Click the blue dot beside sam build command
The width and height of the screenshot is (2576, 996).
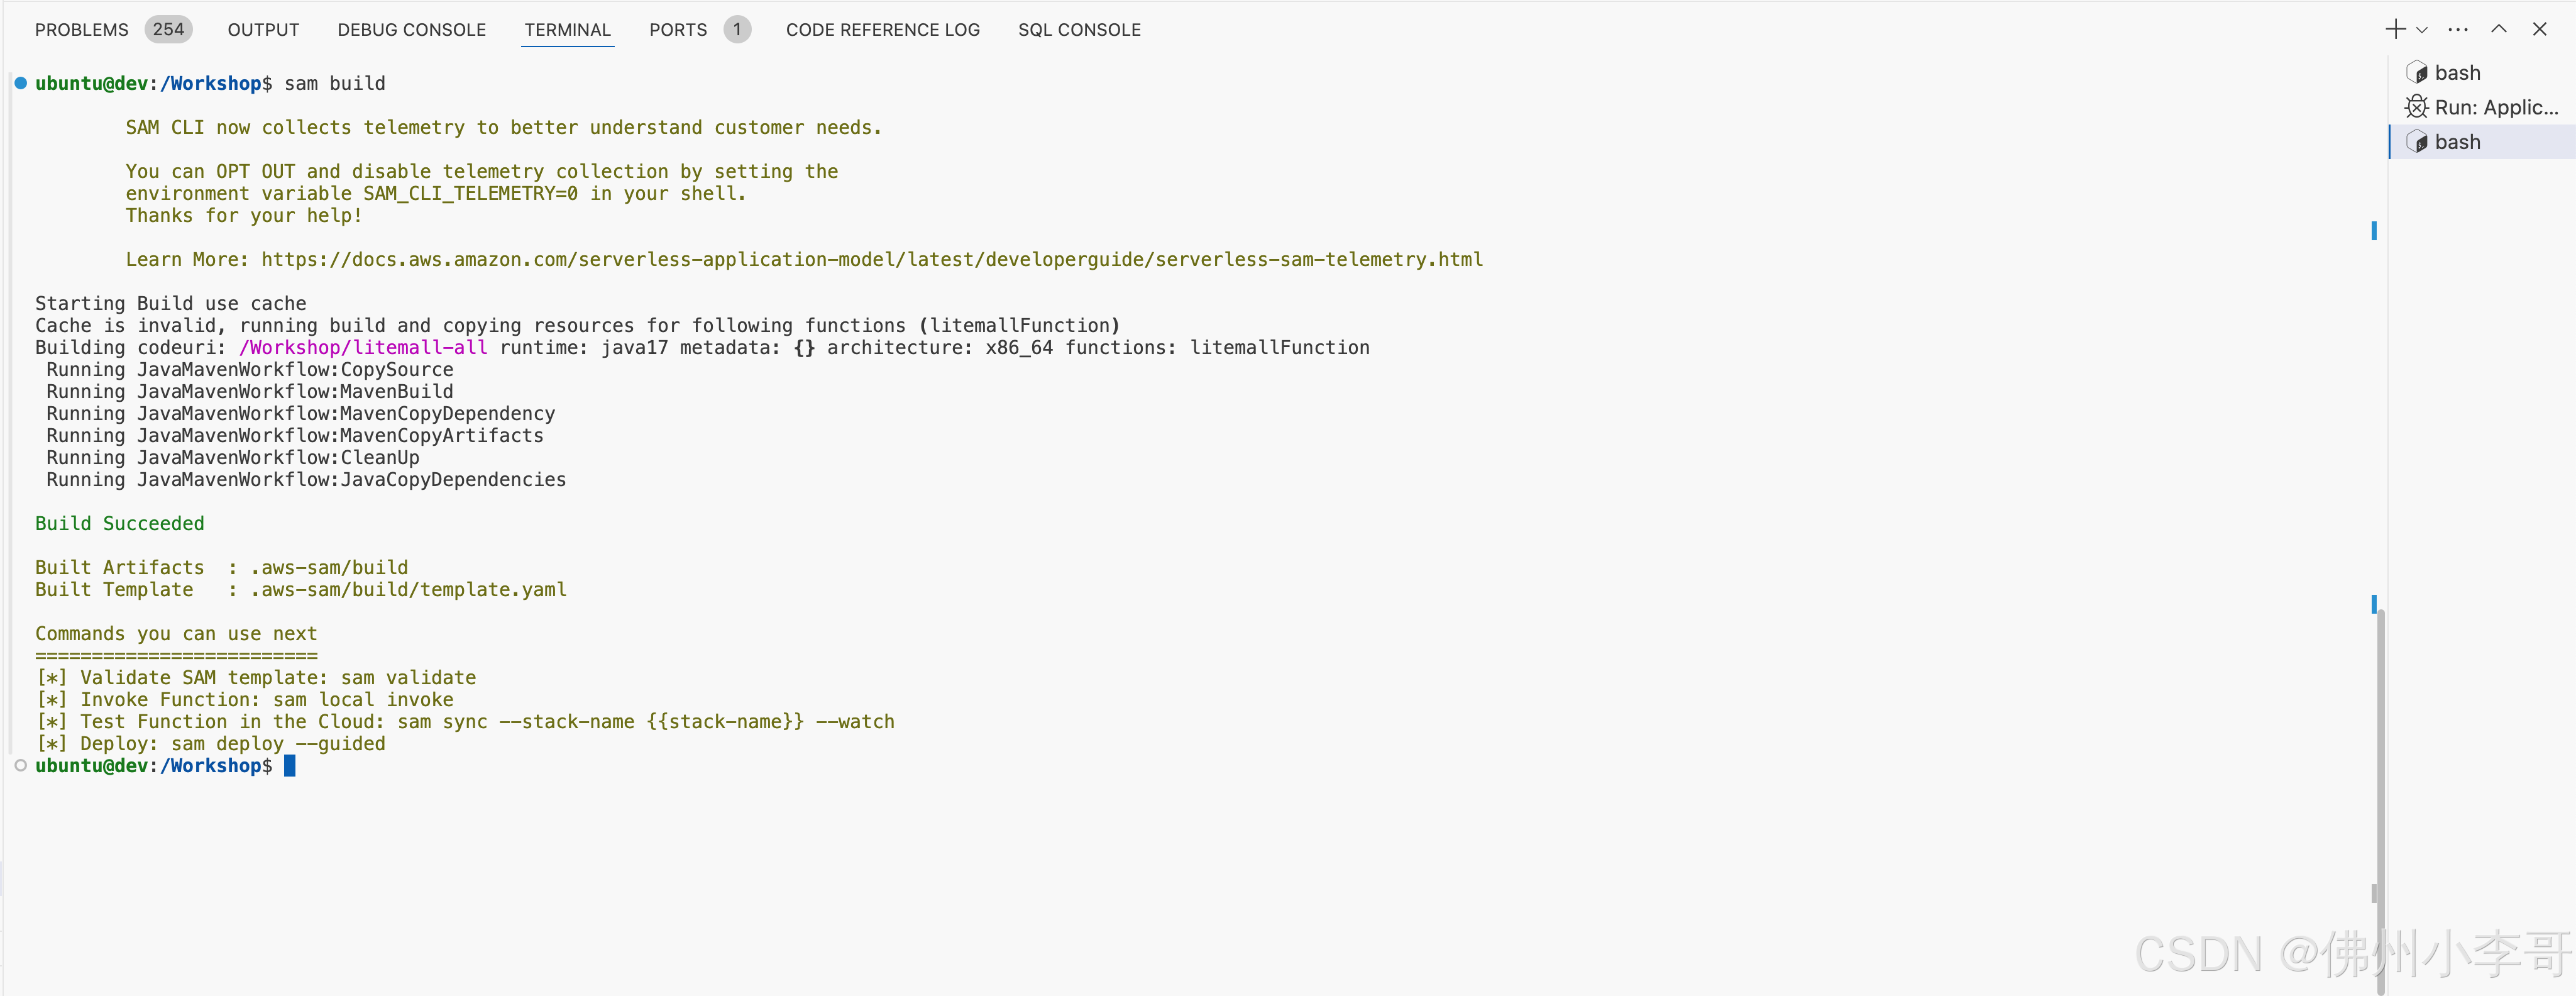(x=20, y=83)
